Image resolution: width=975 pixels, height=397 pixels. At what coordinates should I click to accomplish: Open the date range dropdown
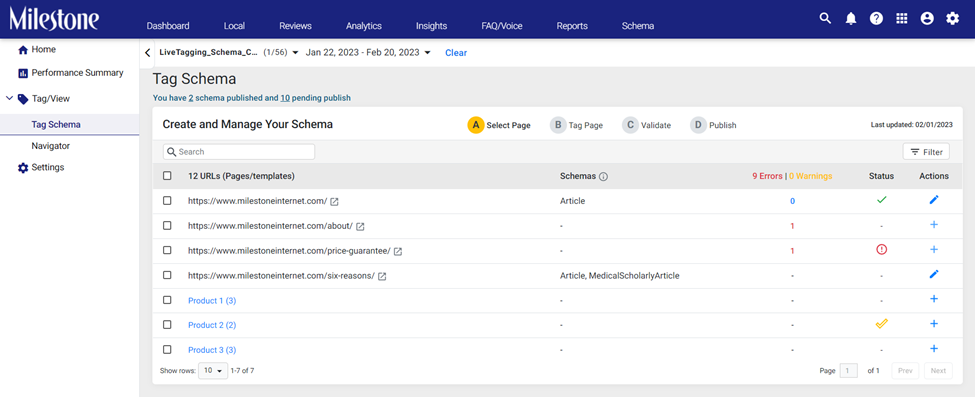point(368,53)
